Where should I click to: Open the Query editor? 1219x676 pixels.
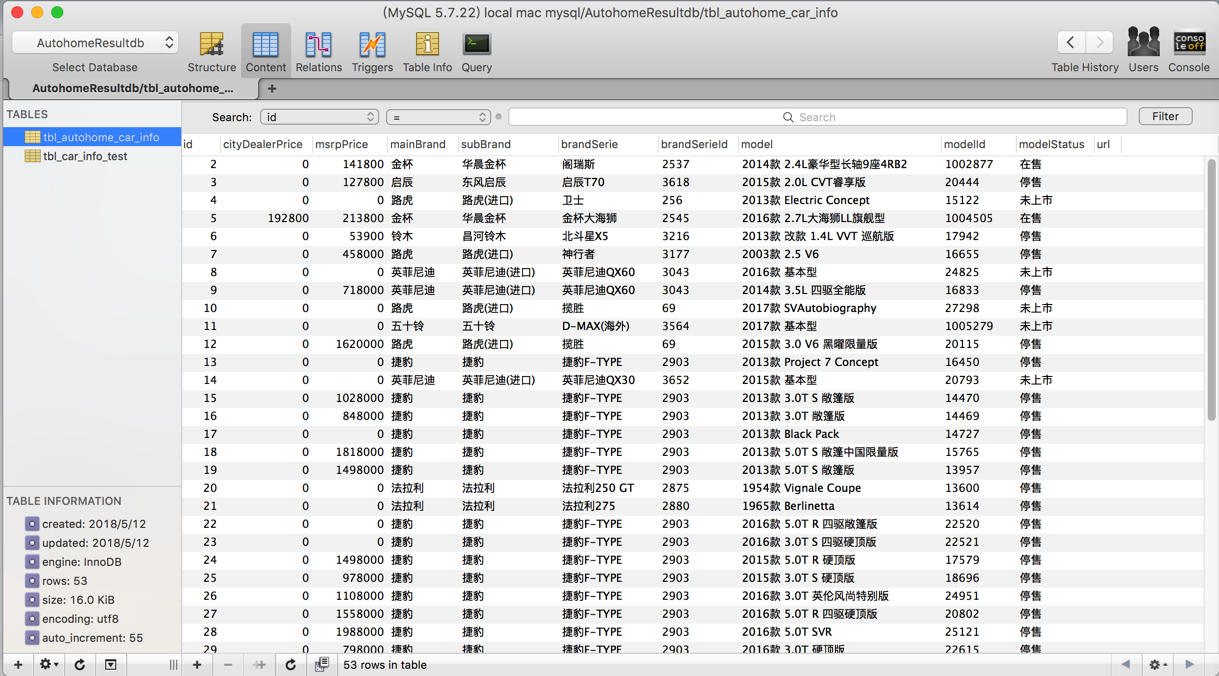coord(476,51)
